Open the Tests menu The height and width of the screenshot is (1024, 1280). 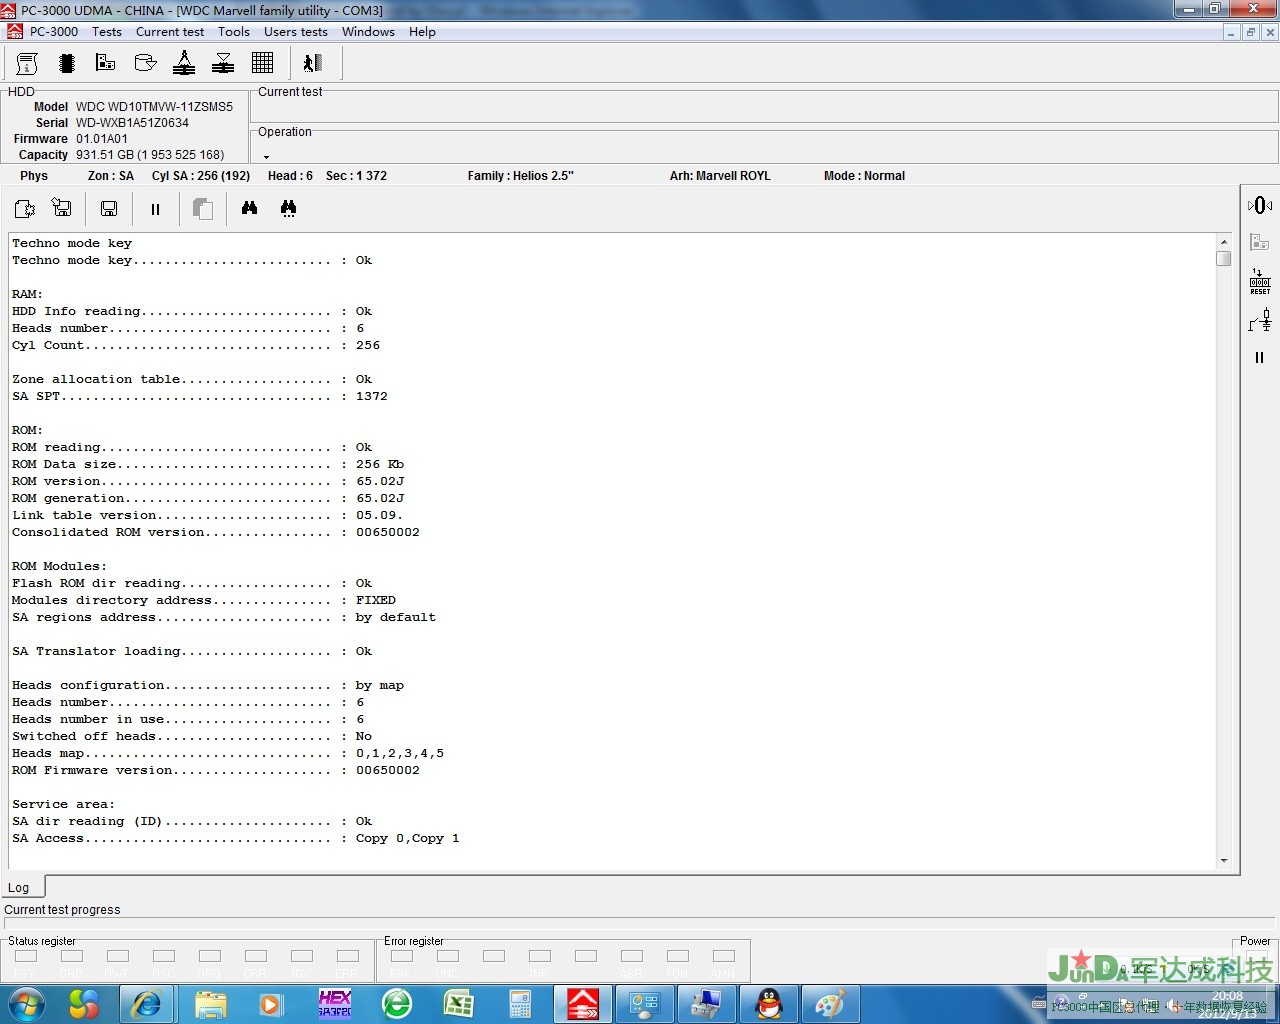click(x=107, y=32)
